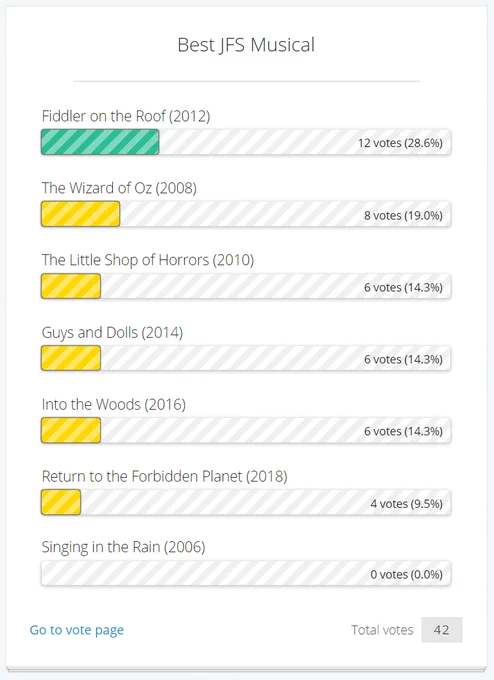Select the Little Shop of Horrors yellow bar
This screenshot has width=494, height=680.
point(71,286)
